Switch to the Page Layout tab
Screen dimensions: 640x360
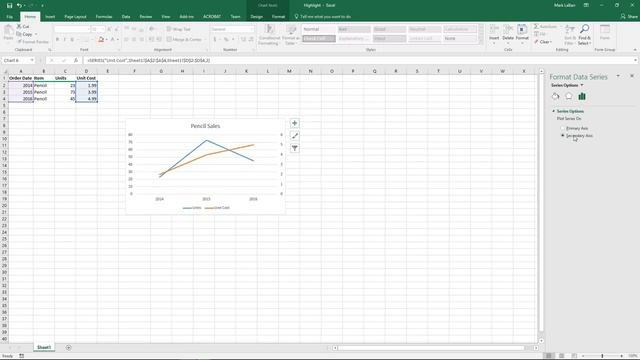[76, 17]
